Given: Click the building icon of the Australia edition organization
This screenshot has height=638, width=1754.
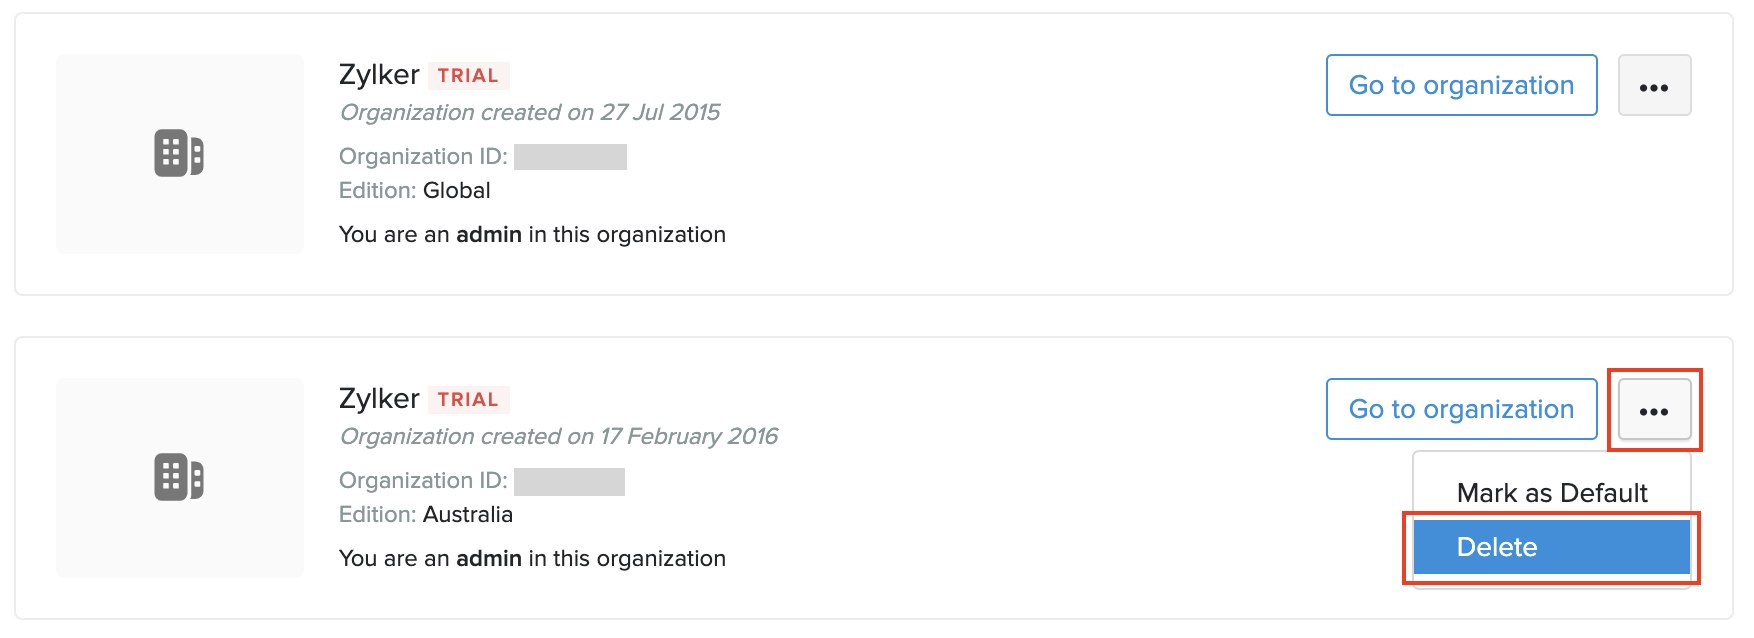Looking at the screenshot, I should (x=179, y=477).
